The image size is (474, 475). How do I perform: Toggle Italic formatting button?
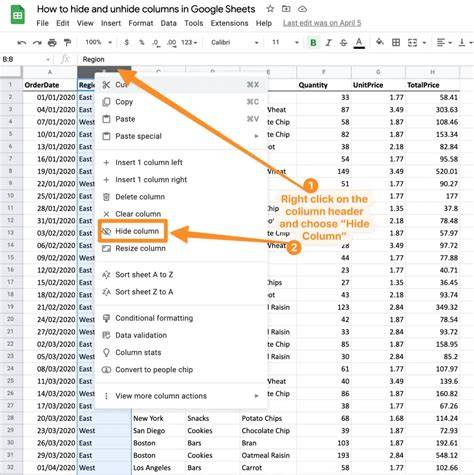(329, 43)
